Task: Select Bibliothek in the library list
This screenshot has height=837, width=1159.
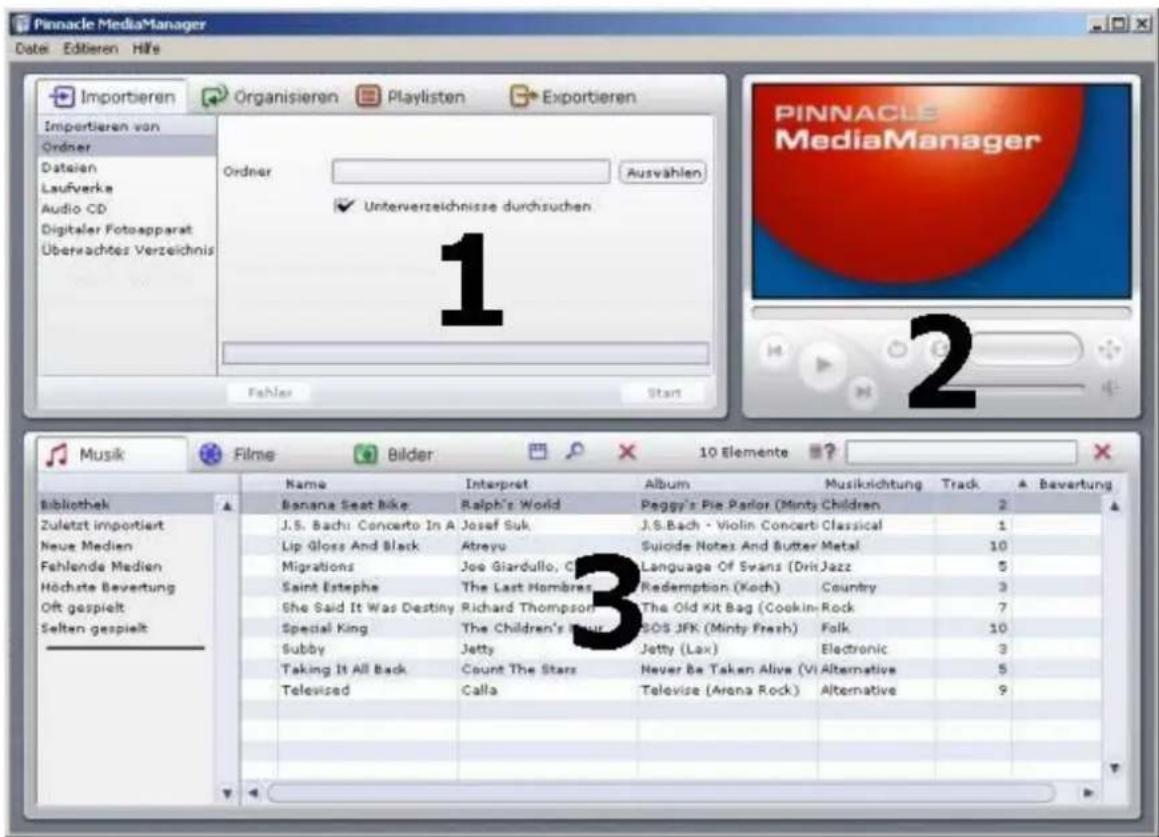Action: tap(126, 505)
